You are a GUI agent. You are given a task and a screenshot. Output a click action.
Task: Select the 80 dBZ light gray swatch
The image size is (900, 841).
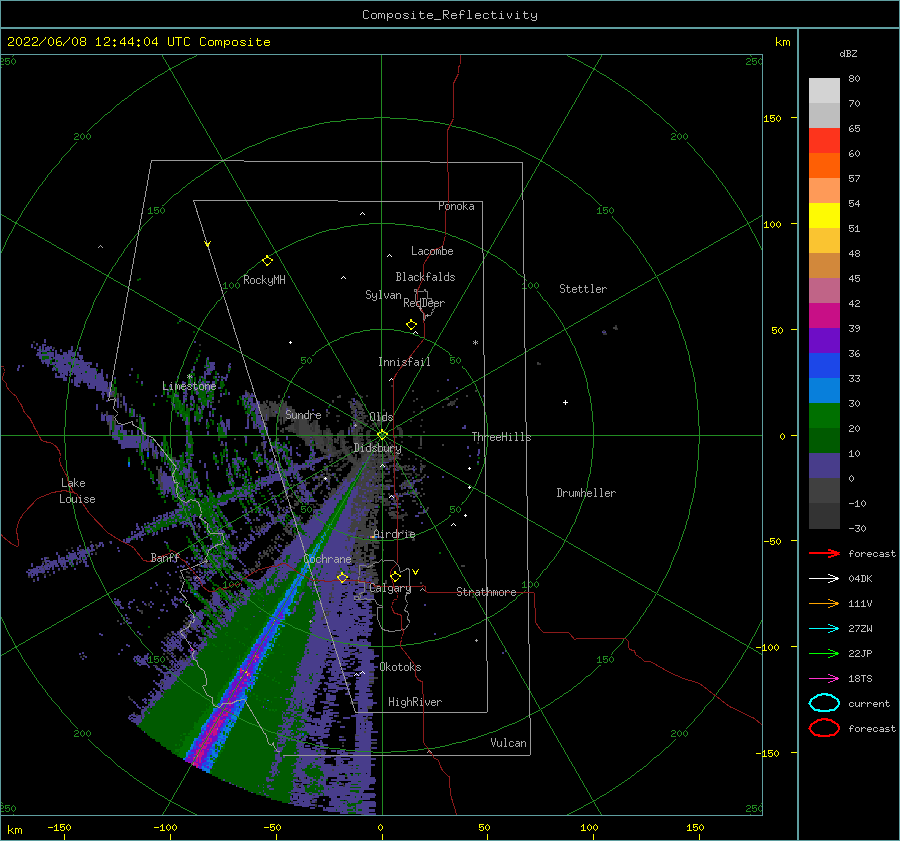824,90
